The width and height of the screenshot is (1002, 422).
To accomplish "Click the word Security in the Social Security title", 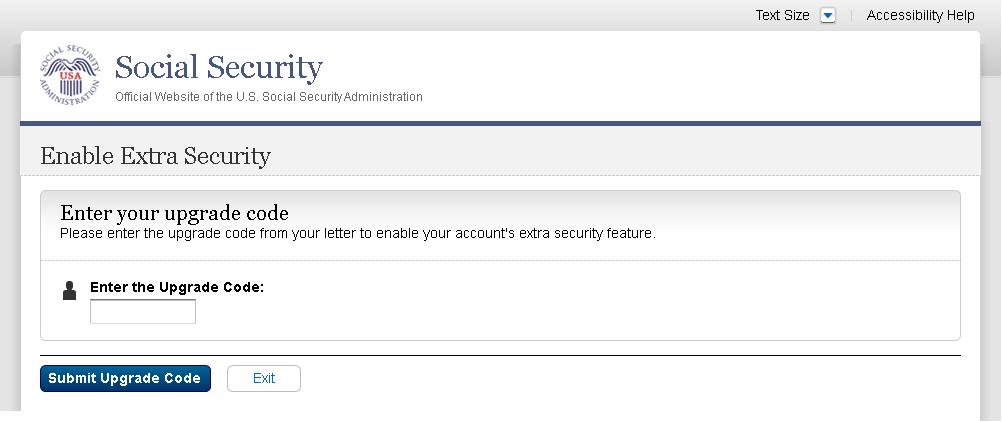I will [268, 67].
